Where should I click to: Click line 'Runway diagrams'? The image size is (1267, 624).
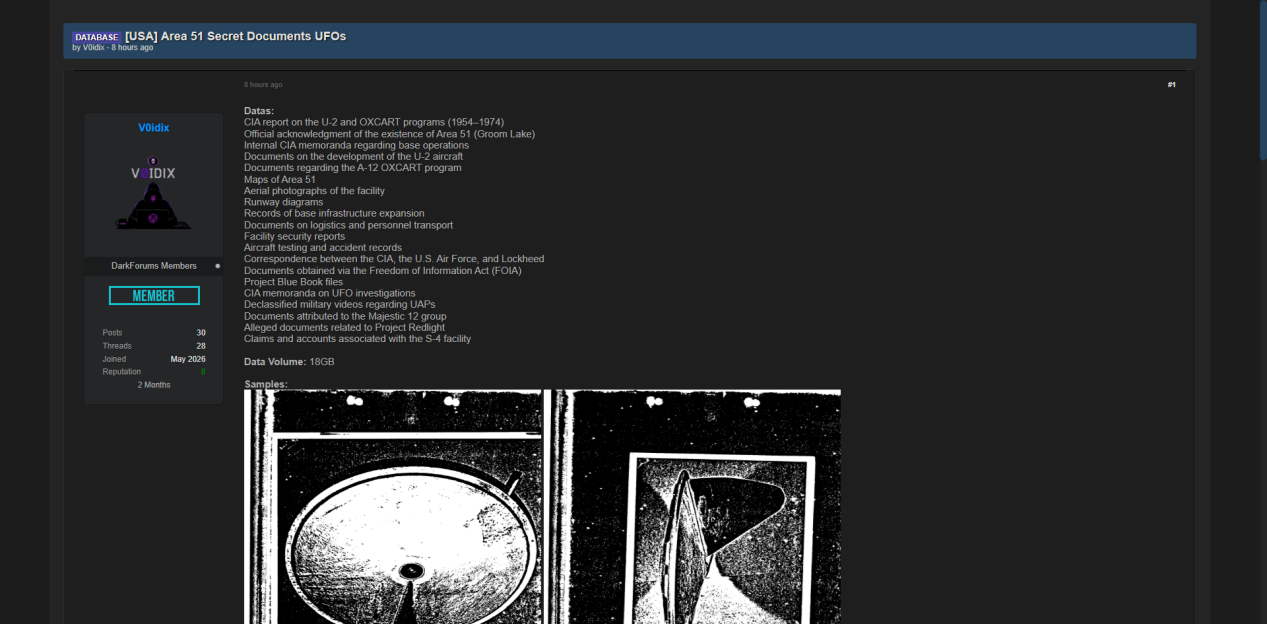283,202
